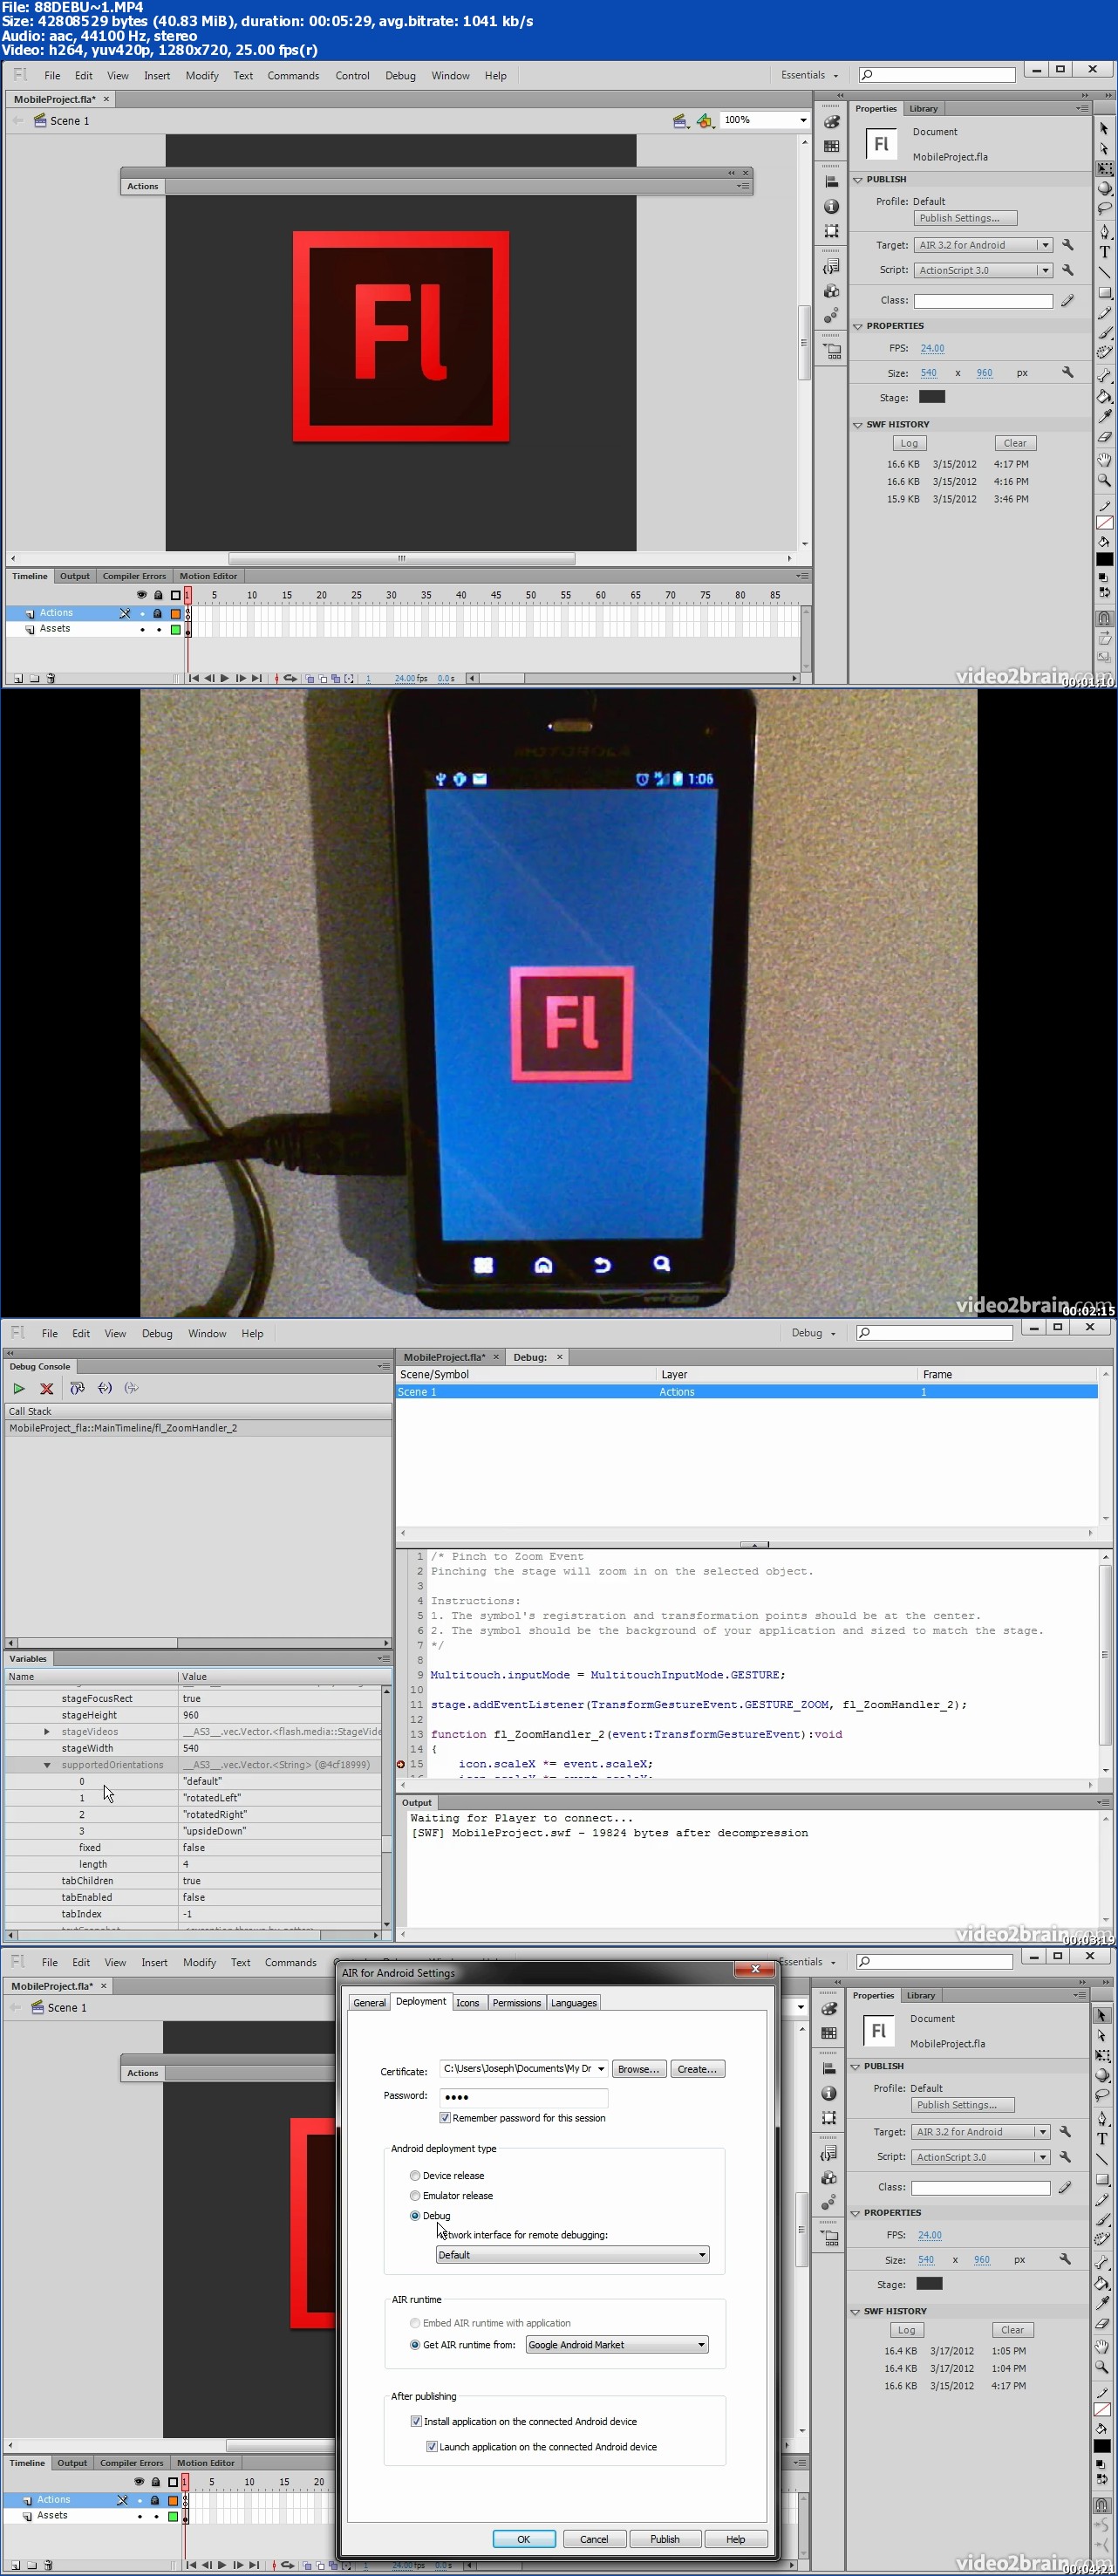1118x2576 pixels.
Task: Click the Publish button in AIR settings dialog
Action: pyautogui.click(x=664, y=2539)
